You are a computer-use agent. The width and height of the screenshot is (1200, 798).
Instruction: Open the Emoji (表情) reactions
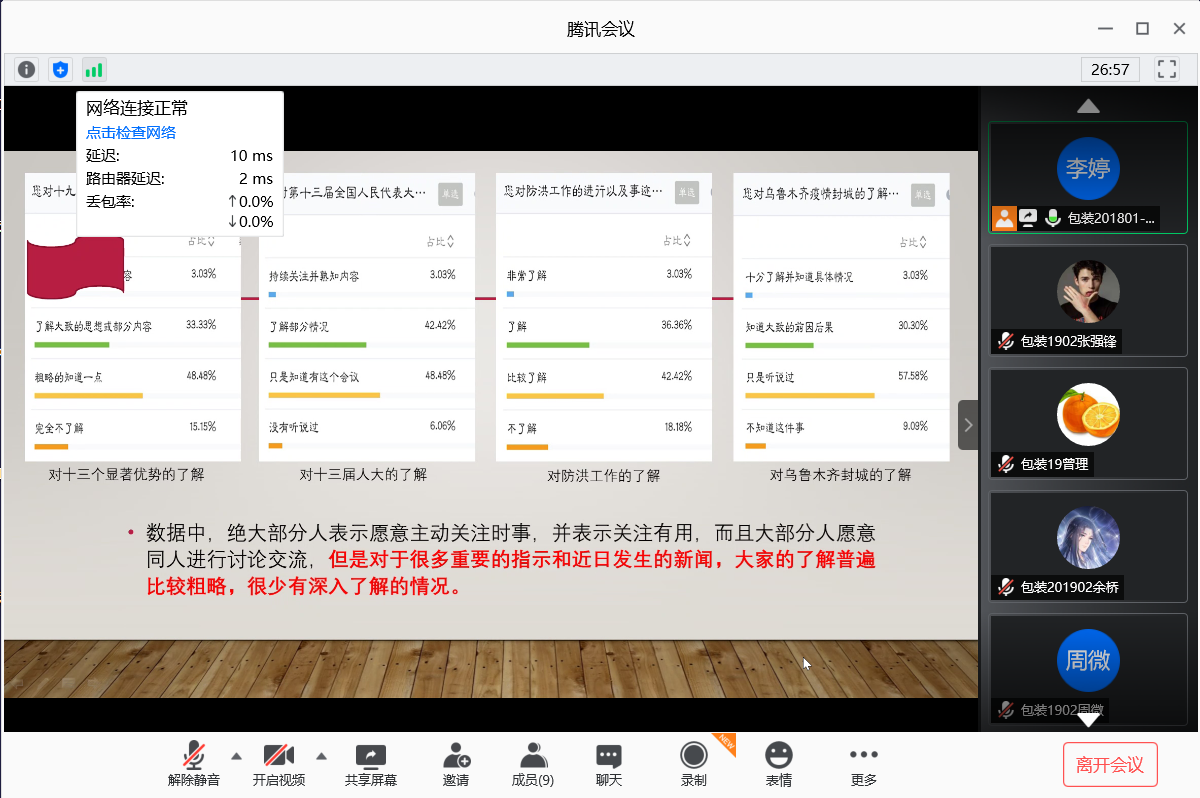point(778,764)
